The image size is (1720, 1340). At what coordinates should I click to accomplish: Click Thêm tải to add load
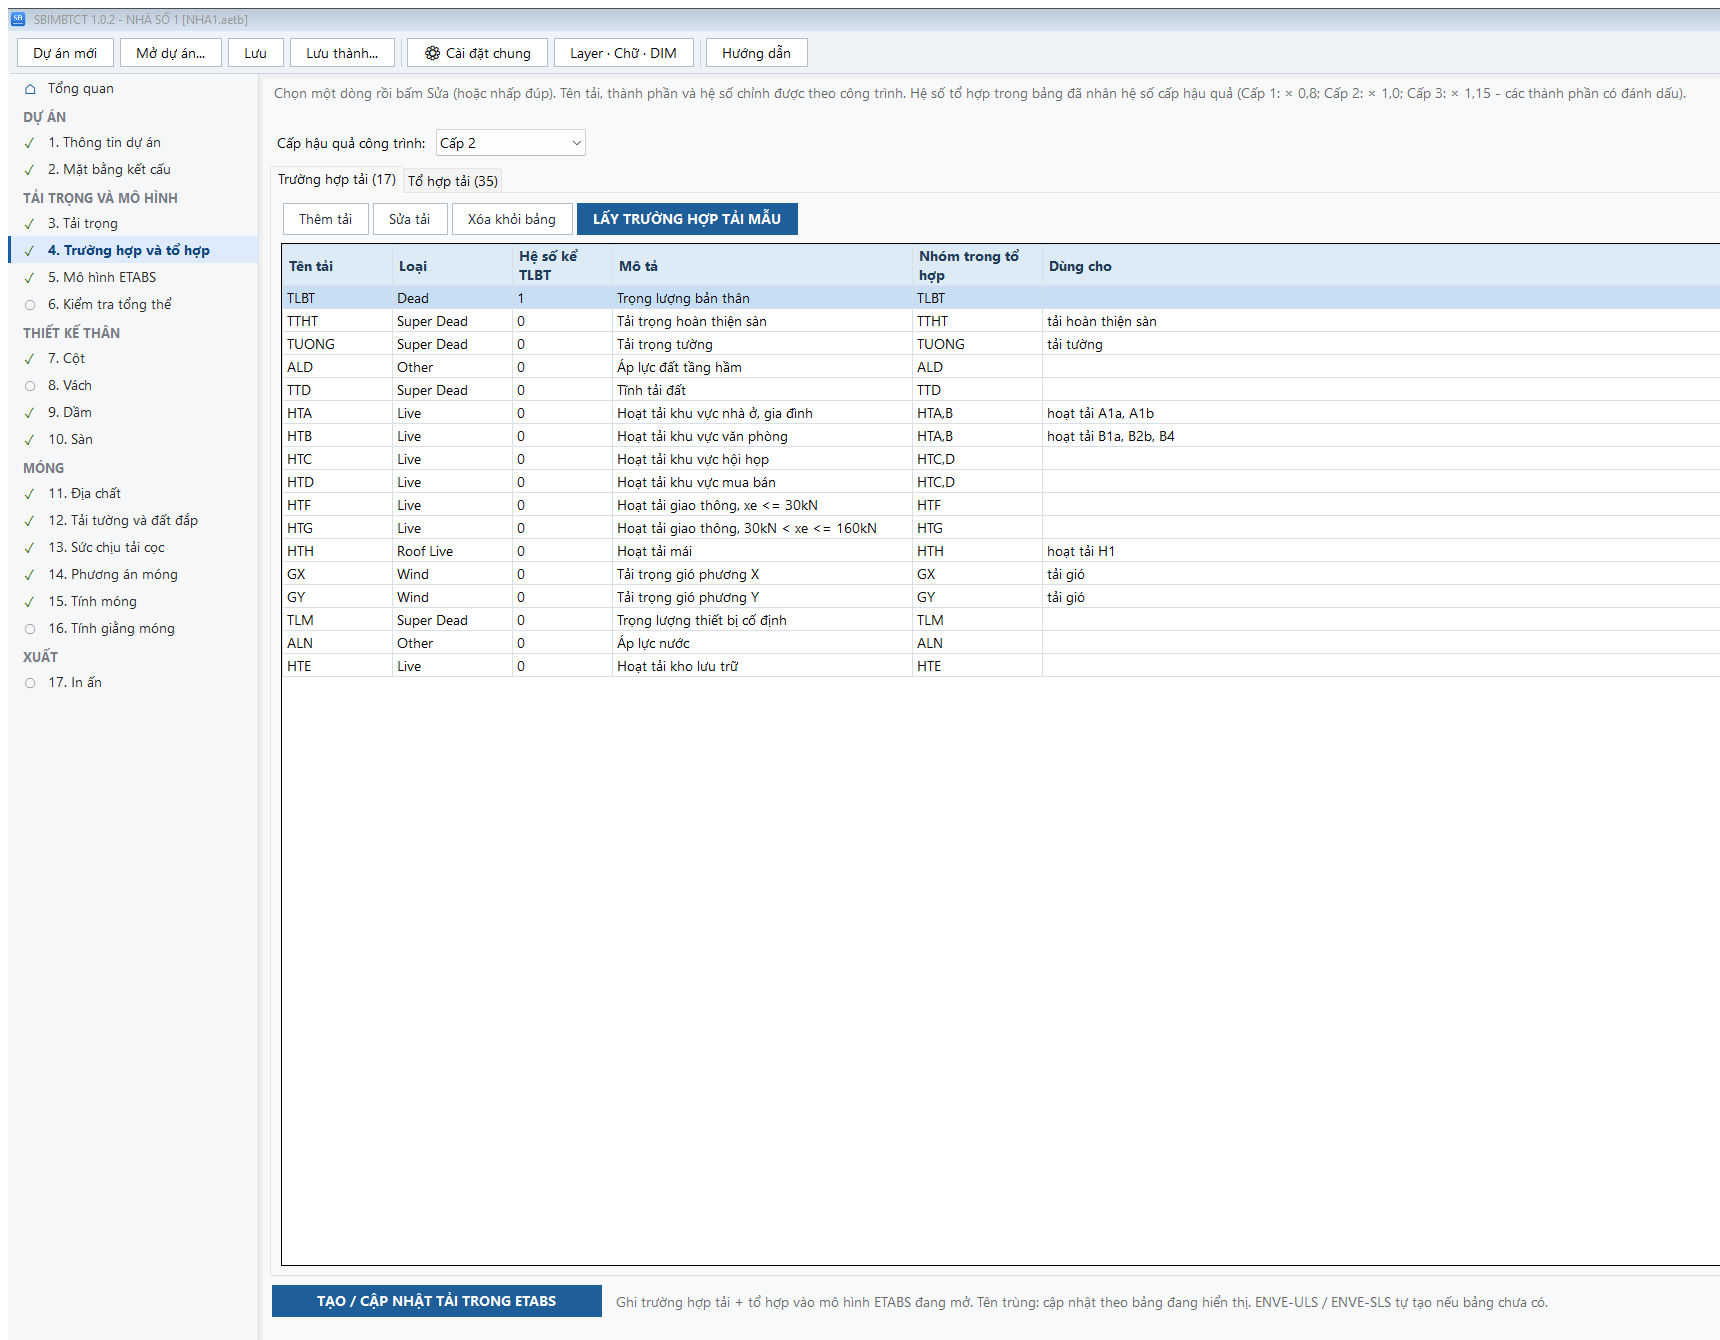point(325,219)
